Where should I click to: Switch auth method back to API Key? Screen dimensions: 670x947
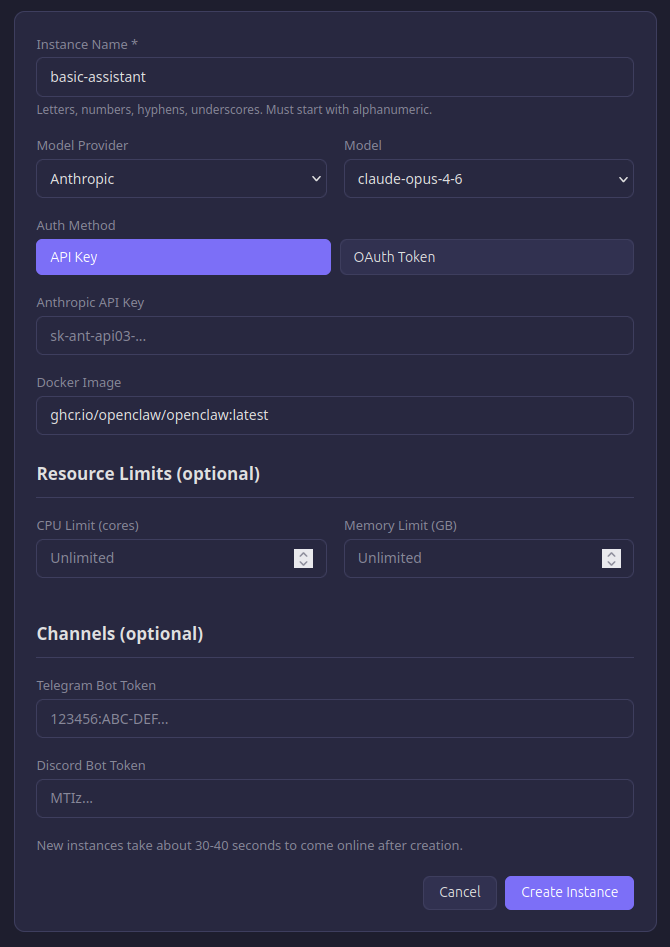[x=183, y=257]
